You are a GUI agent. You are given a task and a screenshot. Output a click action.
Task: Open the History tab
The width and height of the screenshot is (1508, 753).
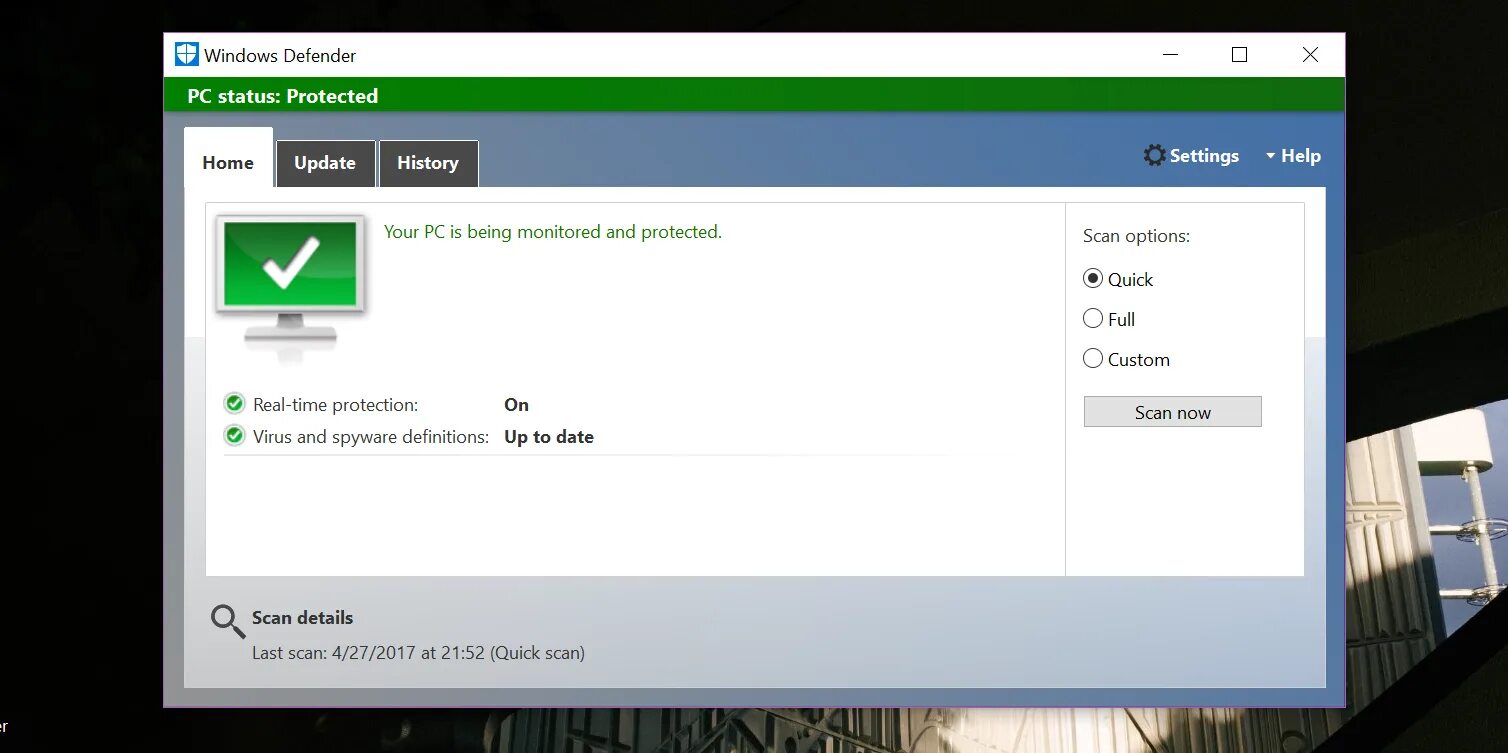pyautogui.click(x=428, y=163)
